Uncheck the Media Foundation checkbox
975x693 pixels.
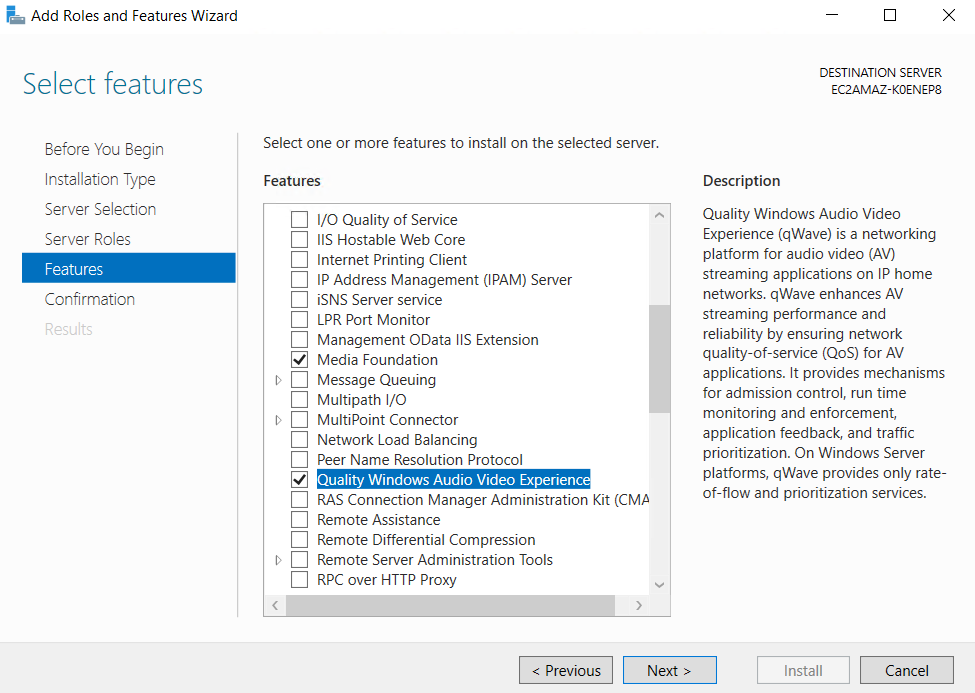pos(300,360)
